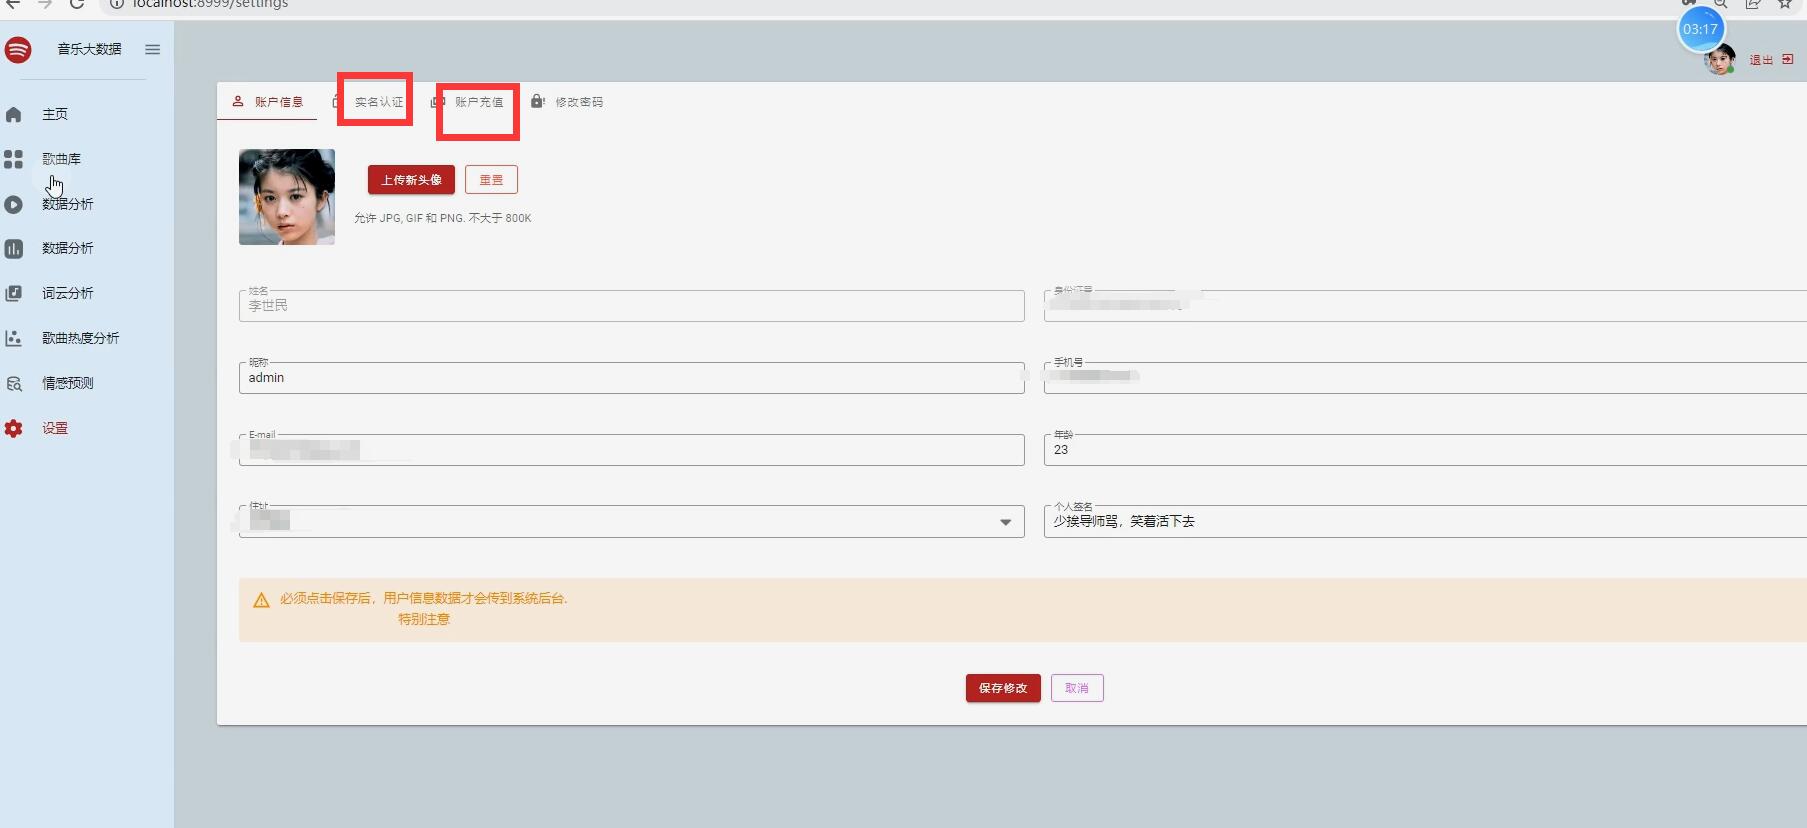Image resolution: width=1807 pixels, height=828 pixels.
Task: Click the red Spotify-style app logo
Action: pos(17,49)
